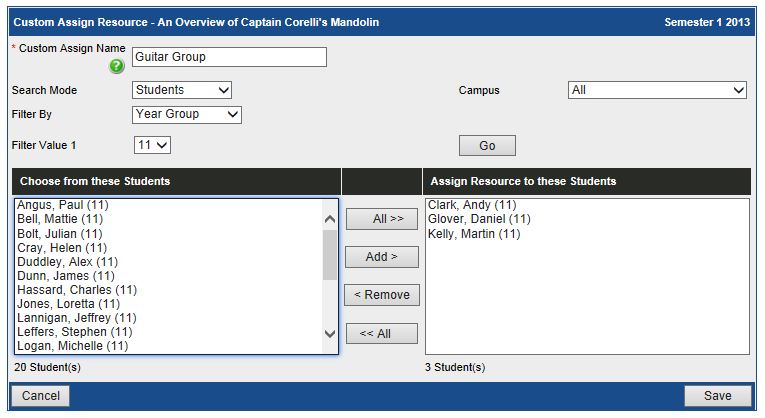Expand the Filter Value 1 dropdown
This screenshot has height=418, width=765.
[152, 145]
